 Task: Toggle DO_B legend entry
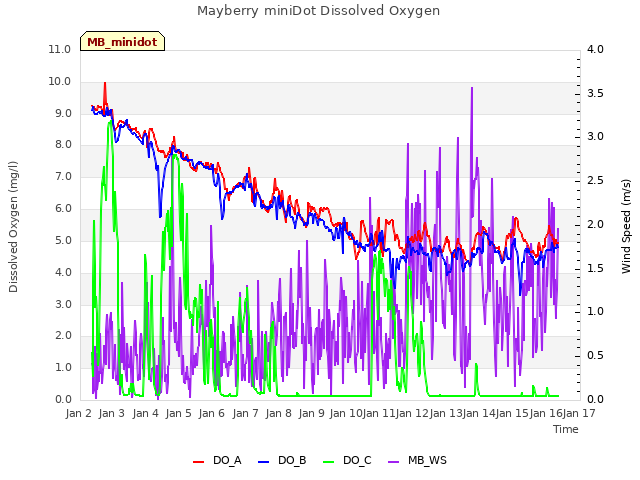[x=282, y=461]
